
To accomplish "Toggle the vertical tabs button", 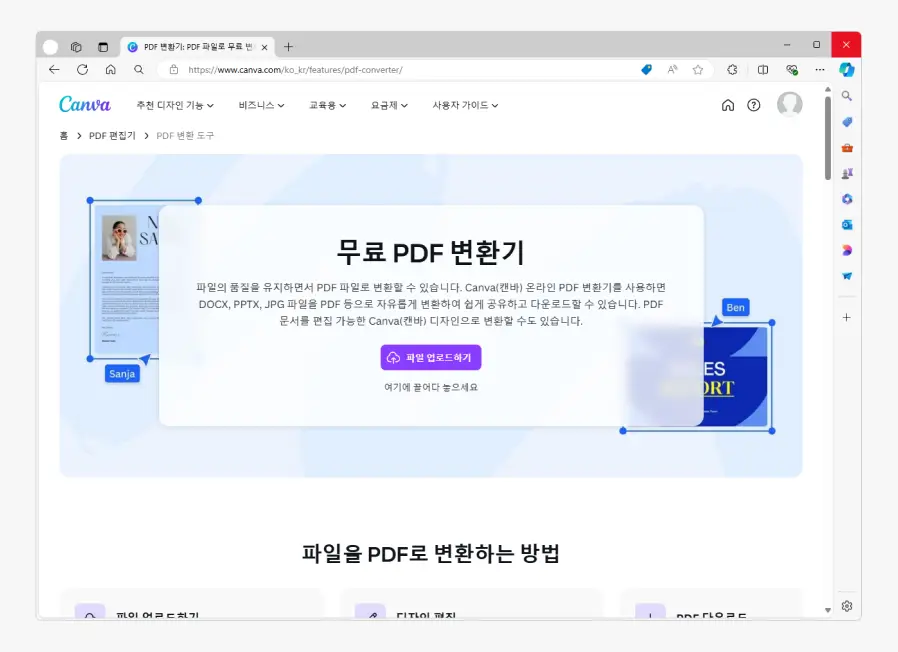I will (102, 47).
